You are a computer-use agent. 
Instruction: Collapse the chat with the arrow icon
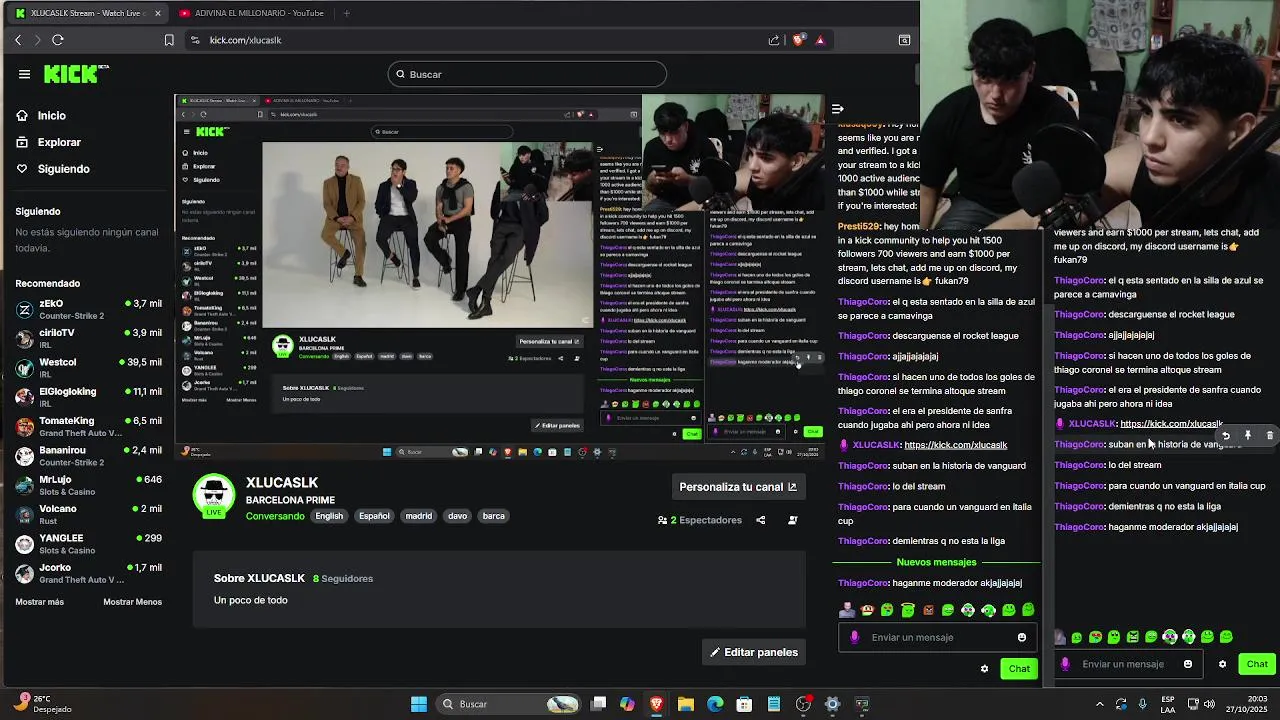pos(838,108)
